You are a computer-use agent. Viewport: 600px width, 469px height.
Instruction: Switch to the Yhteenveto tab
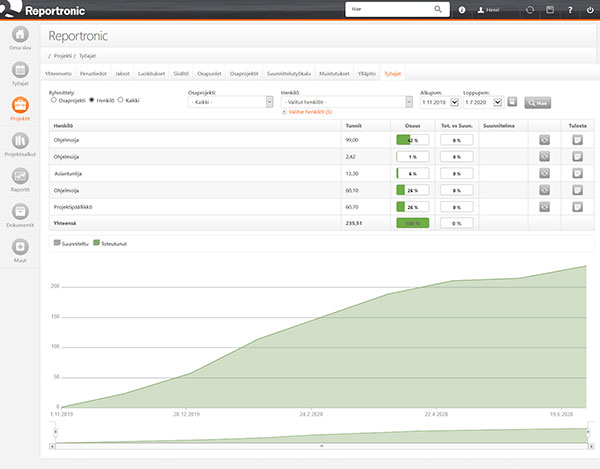click(x=59, y=73)
